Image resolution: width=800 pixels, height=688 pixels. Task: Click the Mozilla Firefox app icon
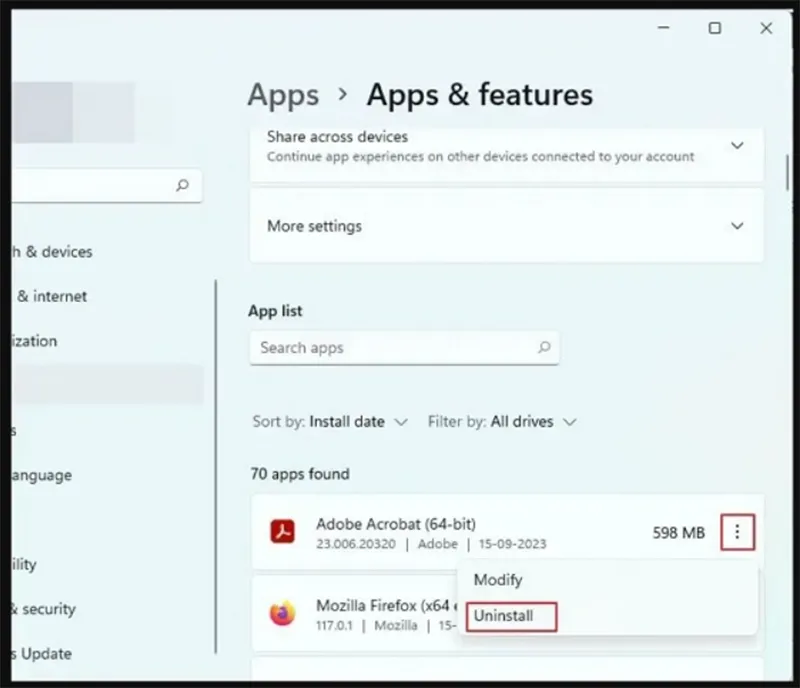tap(282, 613)
